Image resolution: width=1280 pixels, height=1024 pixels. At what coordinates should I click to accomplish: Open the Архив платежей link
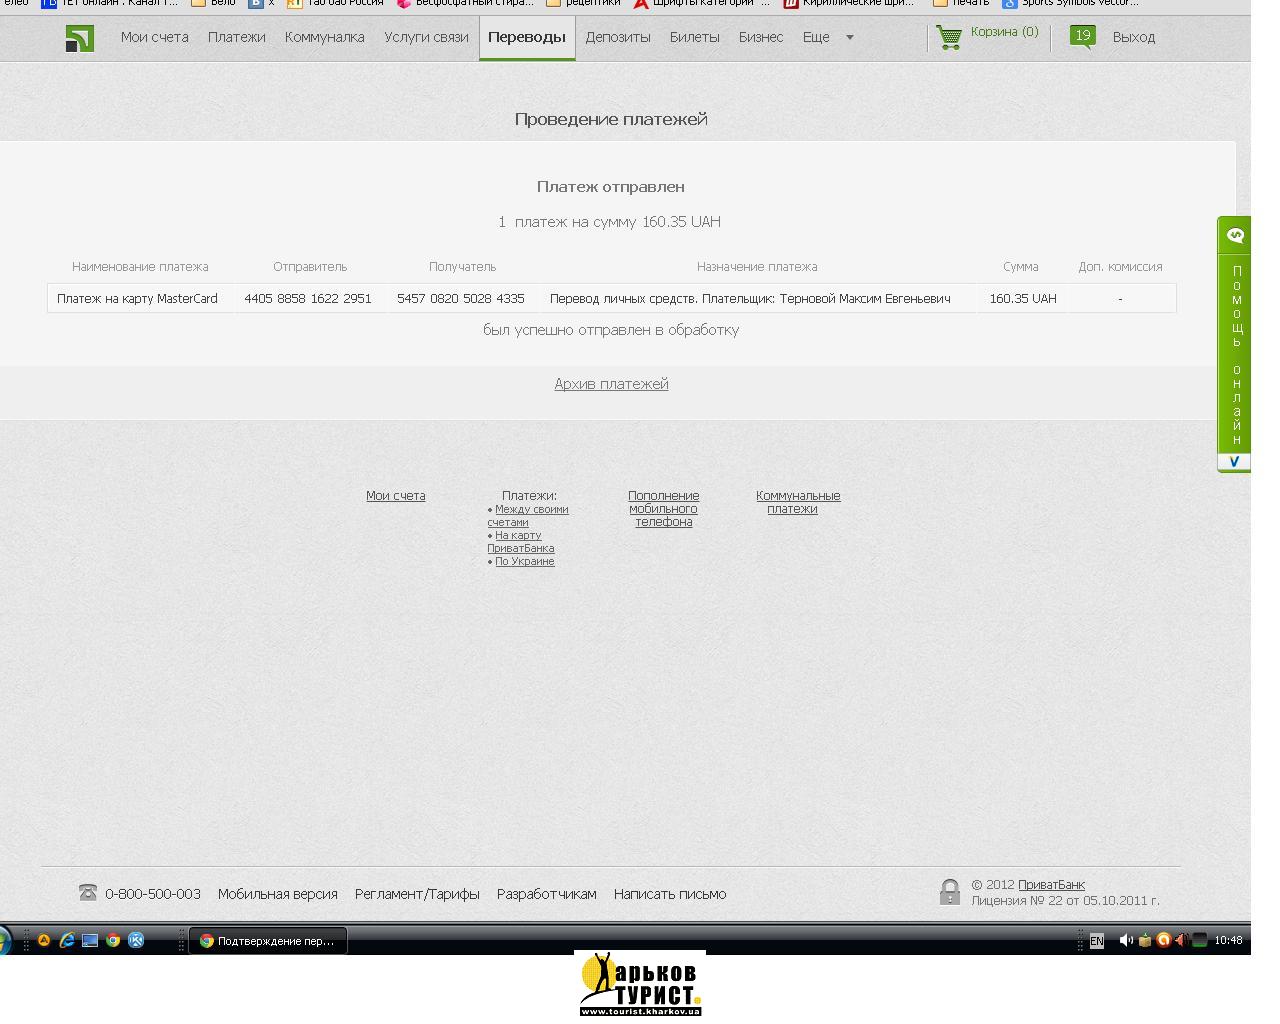point(611,384)
